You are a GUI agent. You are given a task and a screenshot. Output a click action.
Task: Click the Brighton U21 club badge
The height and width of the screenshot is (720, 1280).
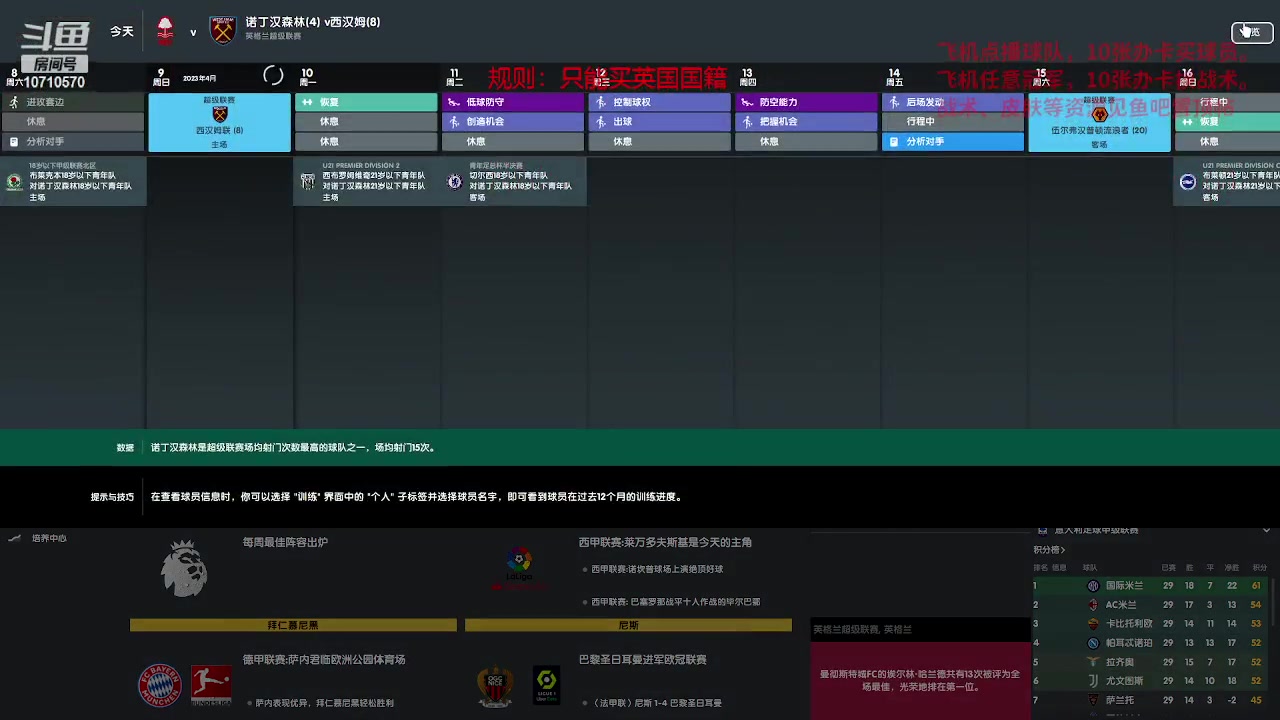click(x=1188, y=182)
